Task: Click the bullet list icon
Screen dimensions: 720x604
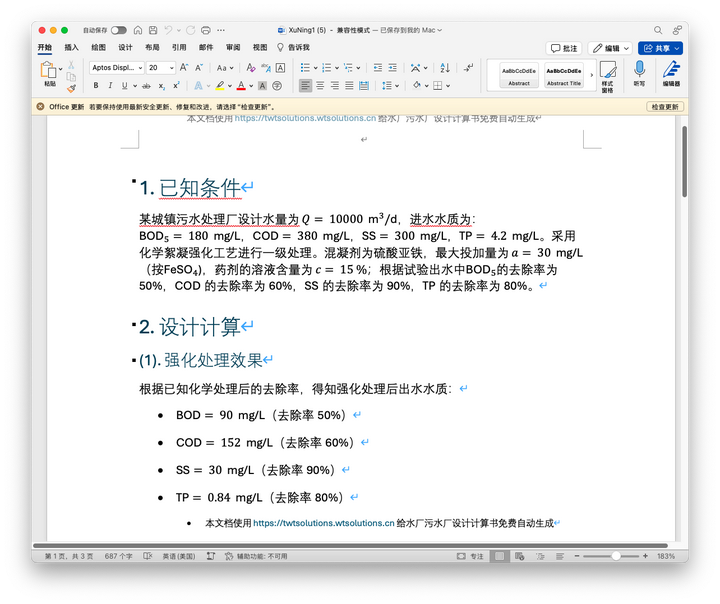Action: point(305,68)
